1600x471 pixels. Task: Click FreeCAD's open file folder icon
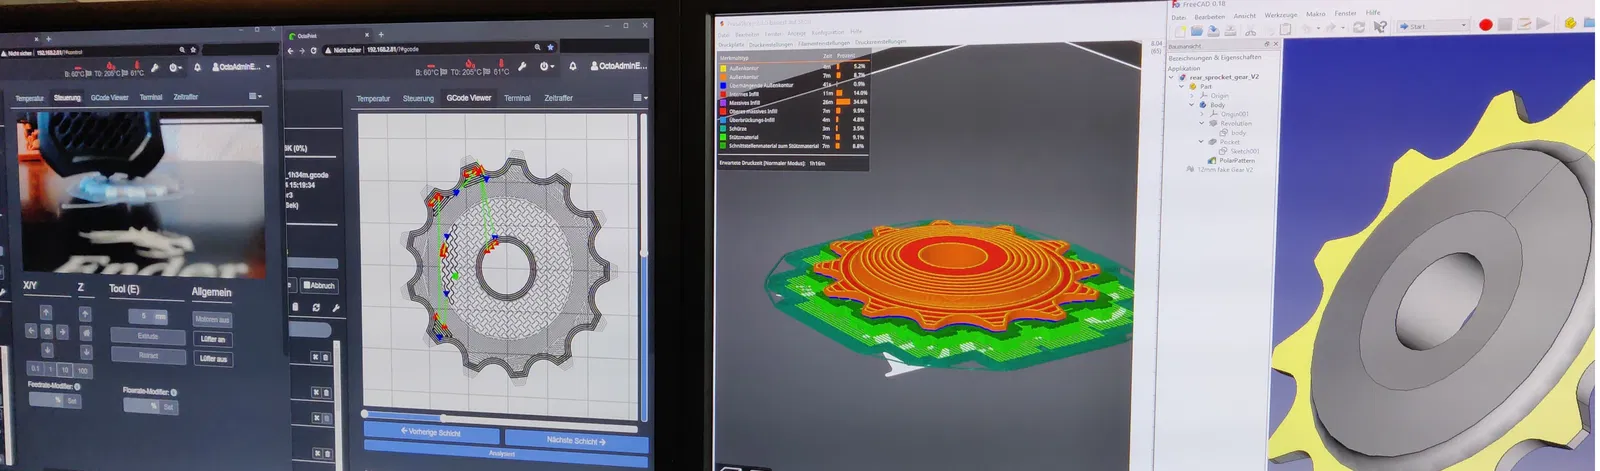coord(1197,30)
